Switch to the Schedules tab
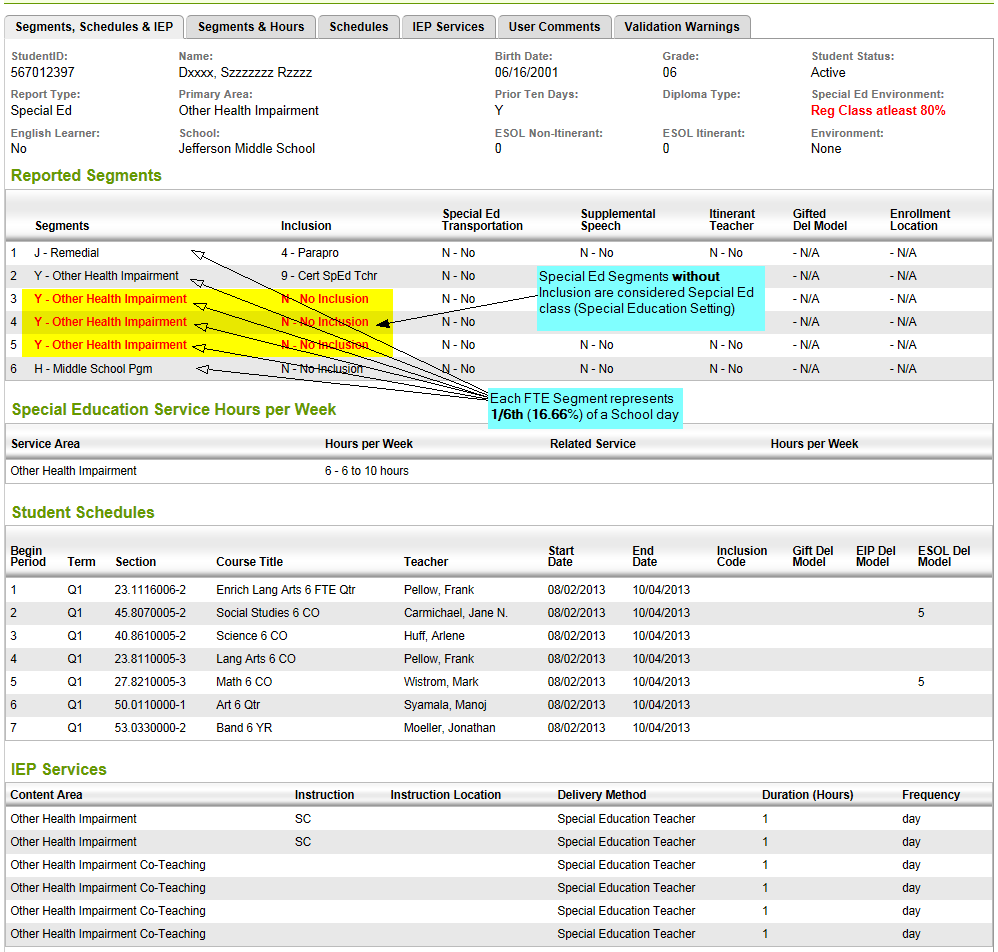998x952 pixels. pyautogui.click(x=358, y=27)
